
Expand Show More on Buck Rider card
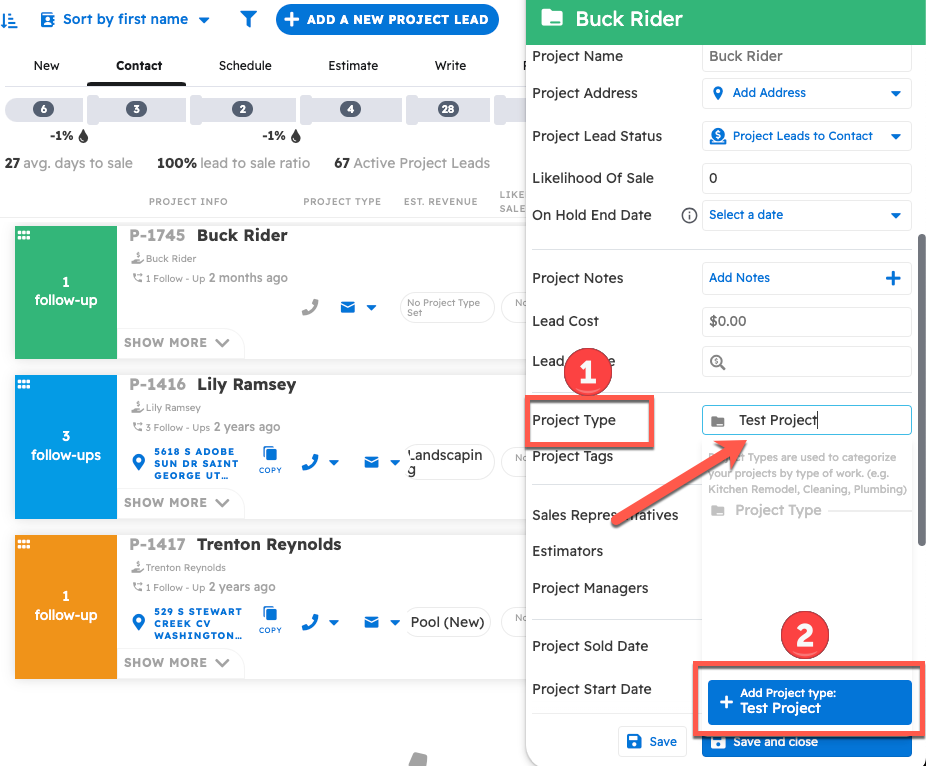point(177,342)
